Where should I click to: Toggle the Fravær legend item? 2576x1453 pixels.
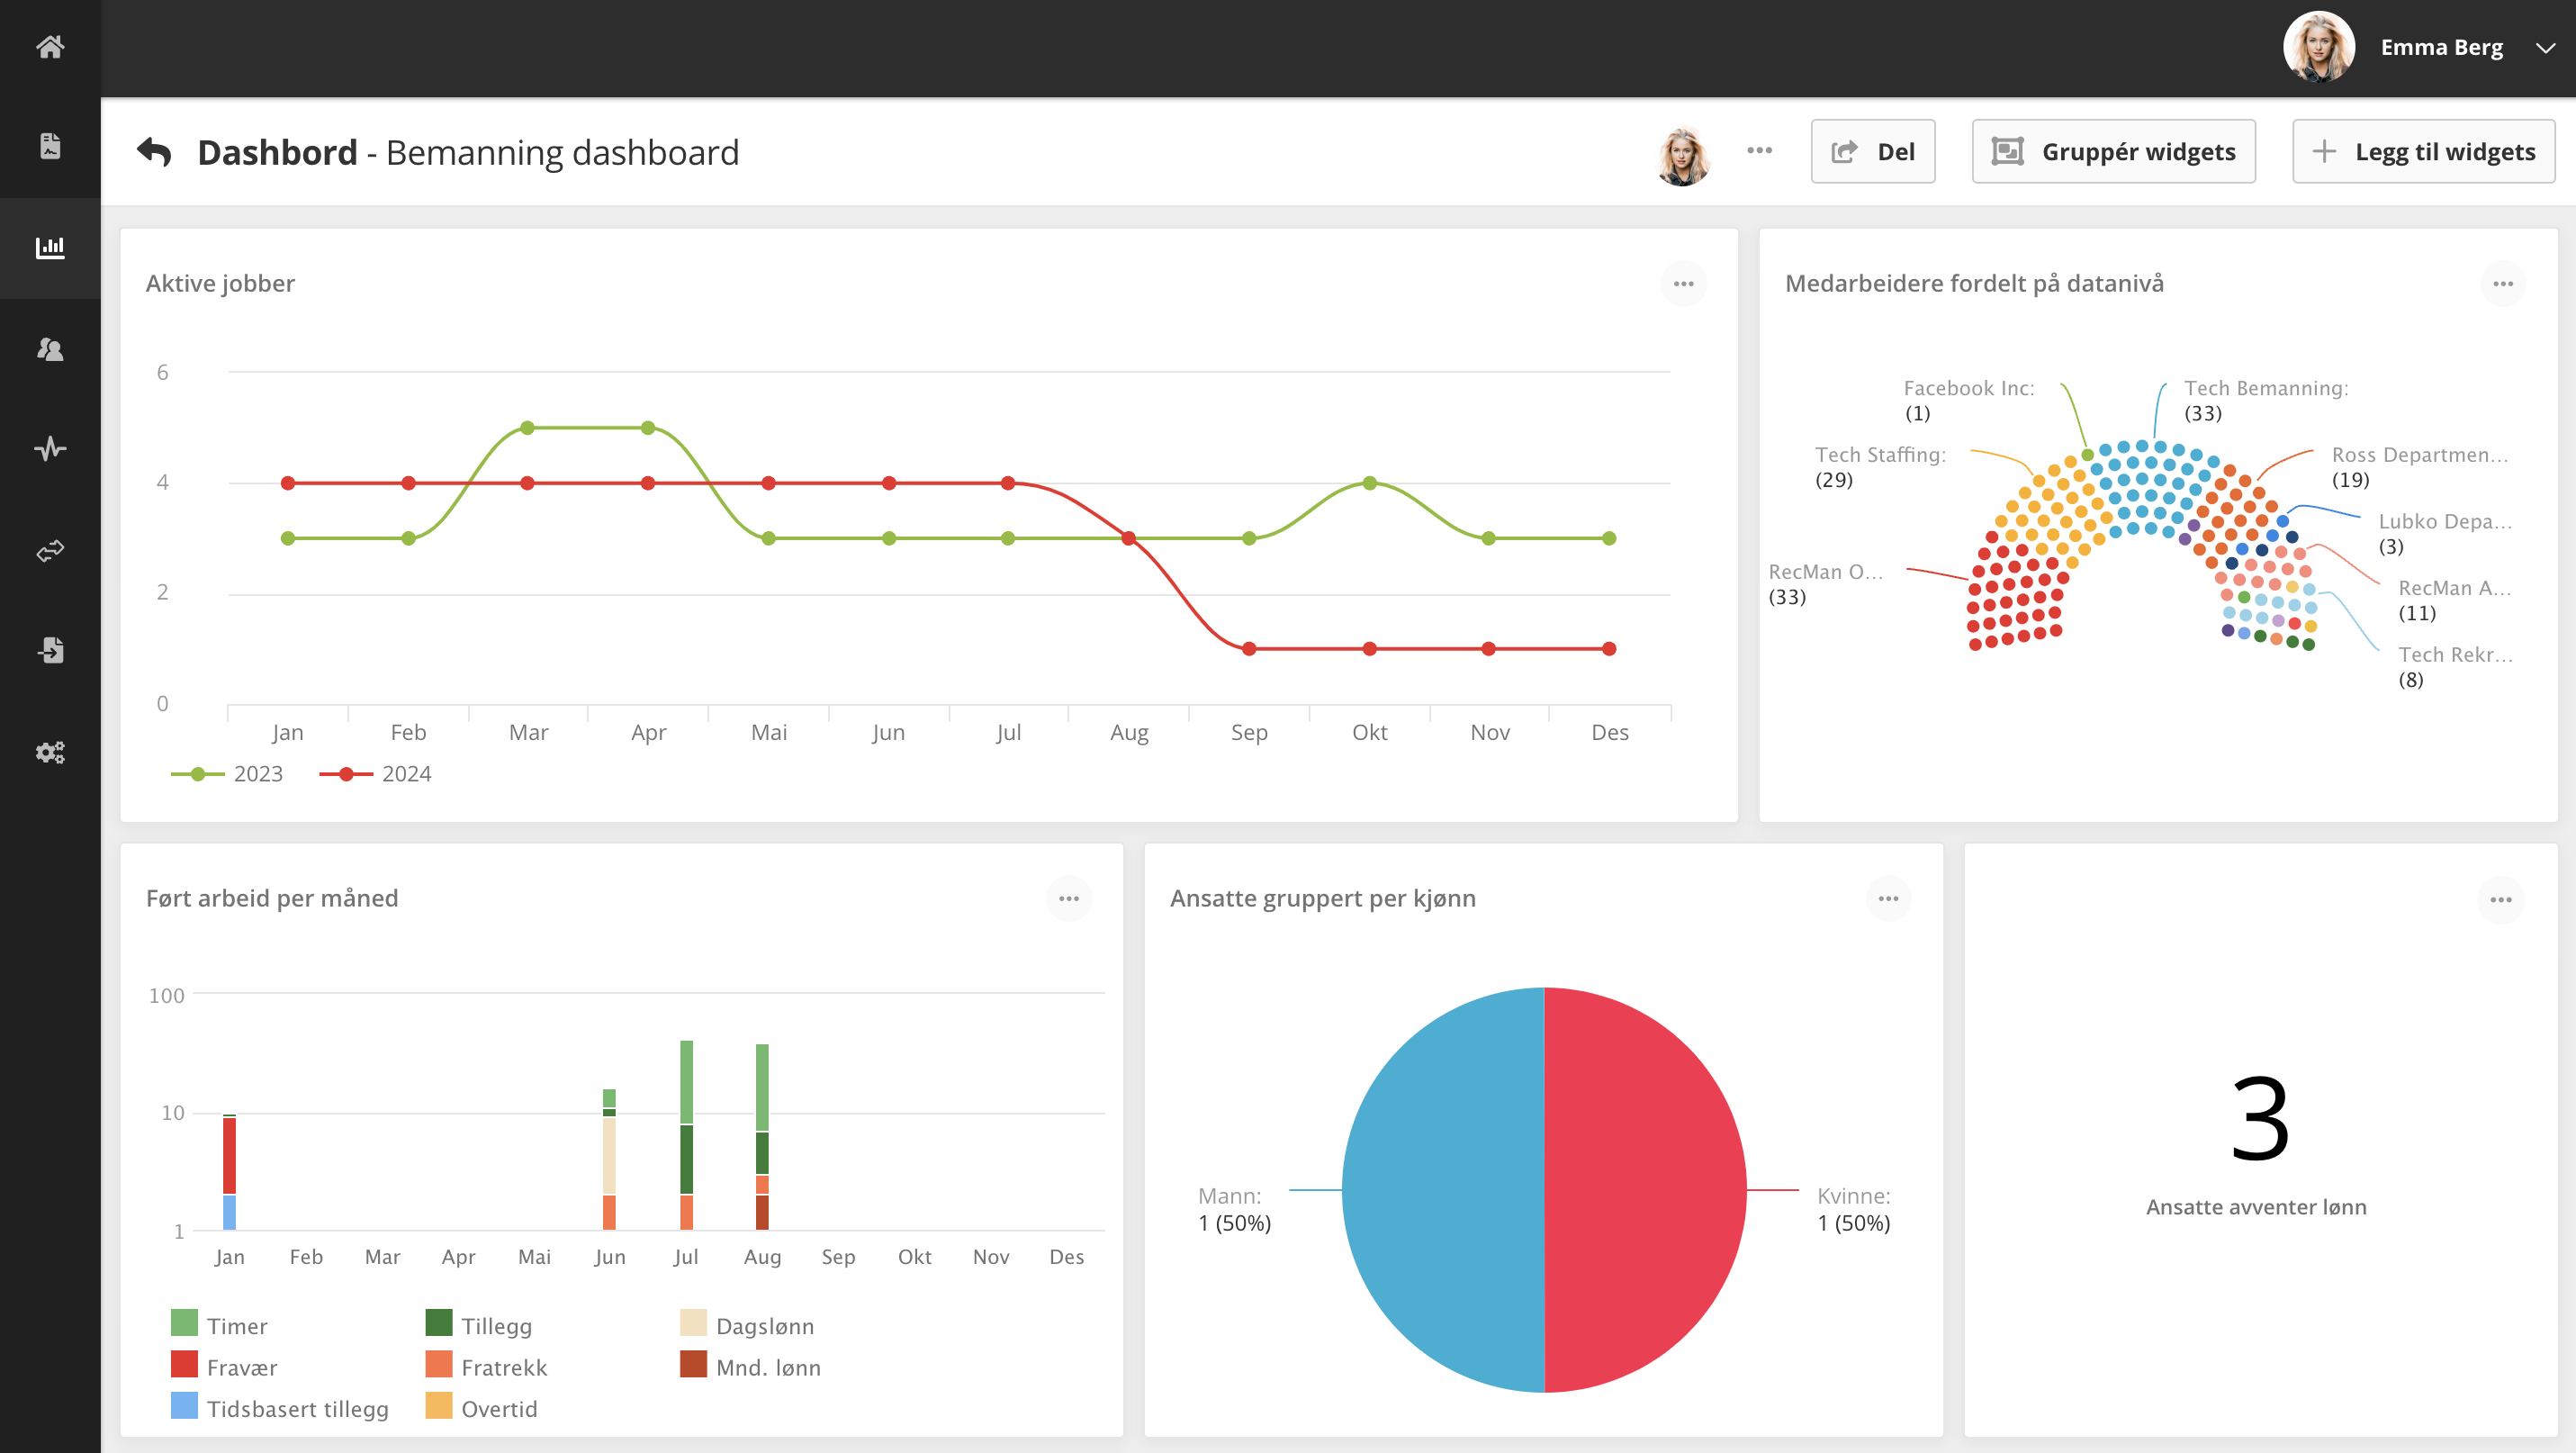point(241,1367)
